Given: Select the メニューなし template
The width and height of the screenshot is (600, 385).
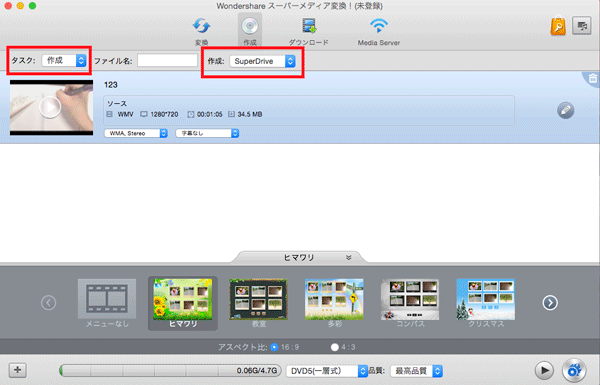Looking at the screenshot, I should coord(107,303).
